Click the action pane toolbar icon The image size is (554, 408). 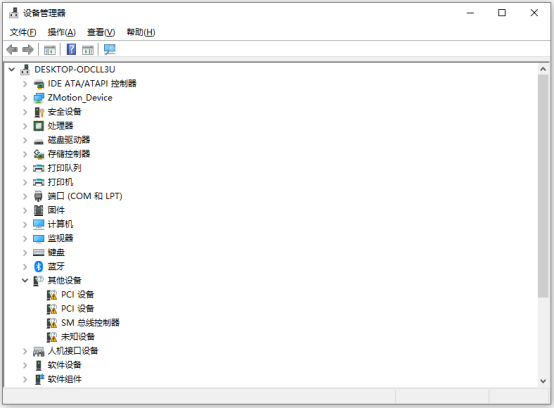pyautogui.click(x=88, y=50)
